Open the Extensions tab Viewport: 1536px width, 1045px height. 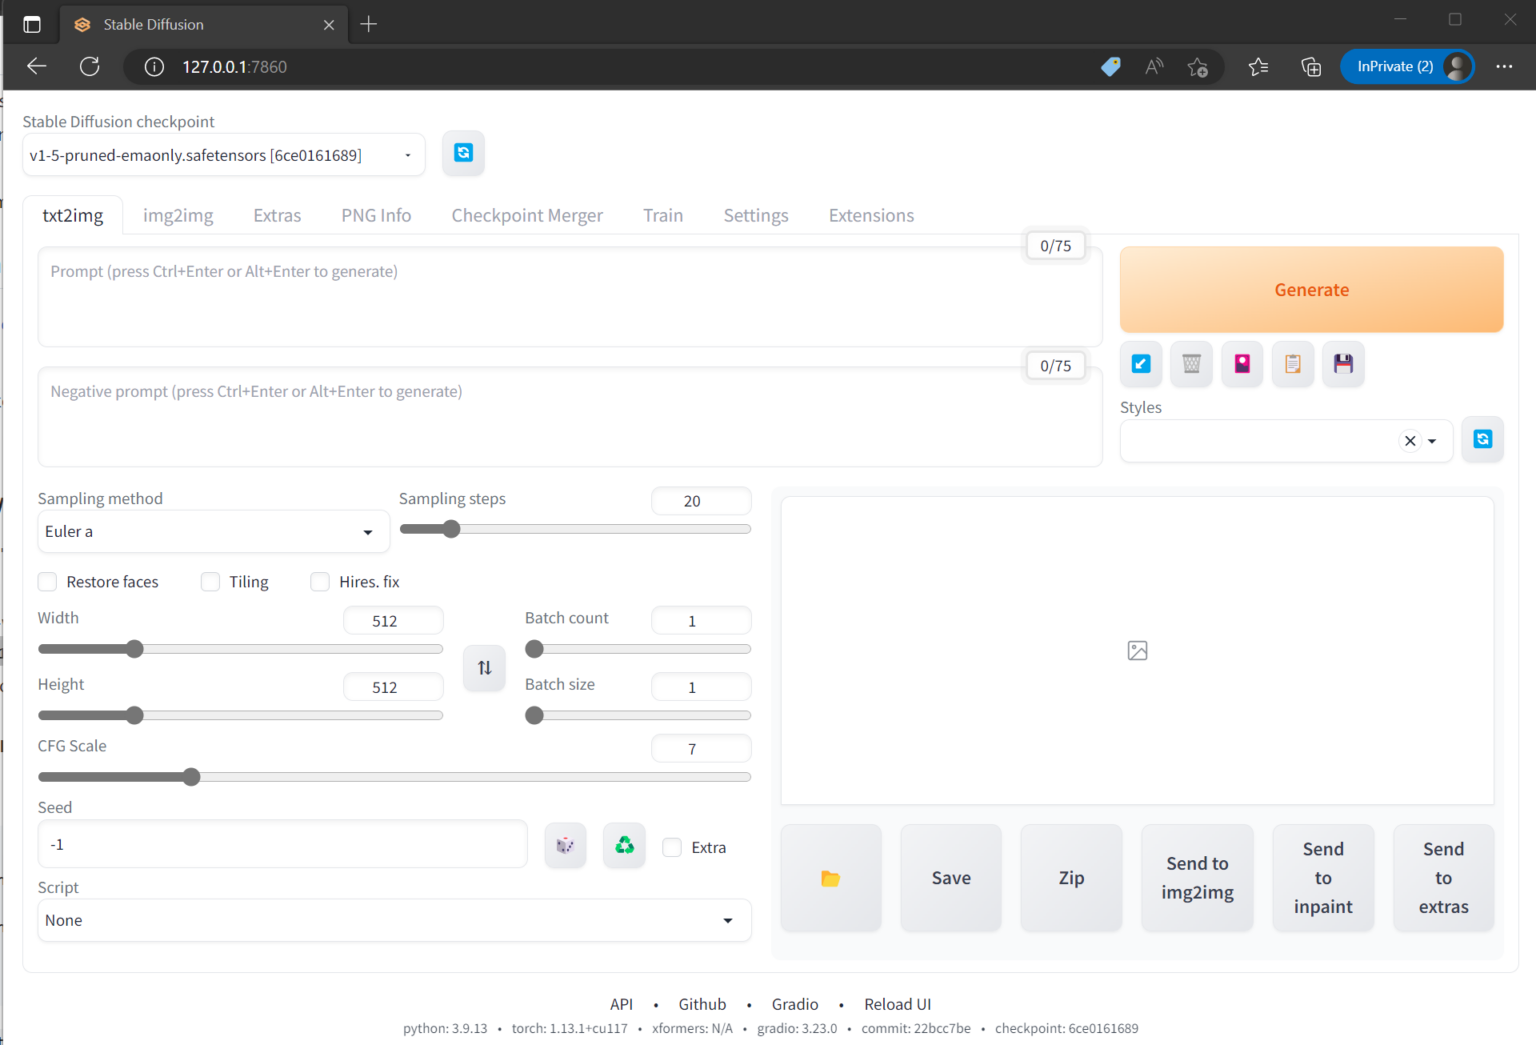coord(871,216)
